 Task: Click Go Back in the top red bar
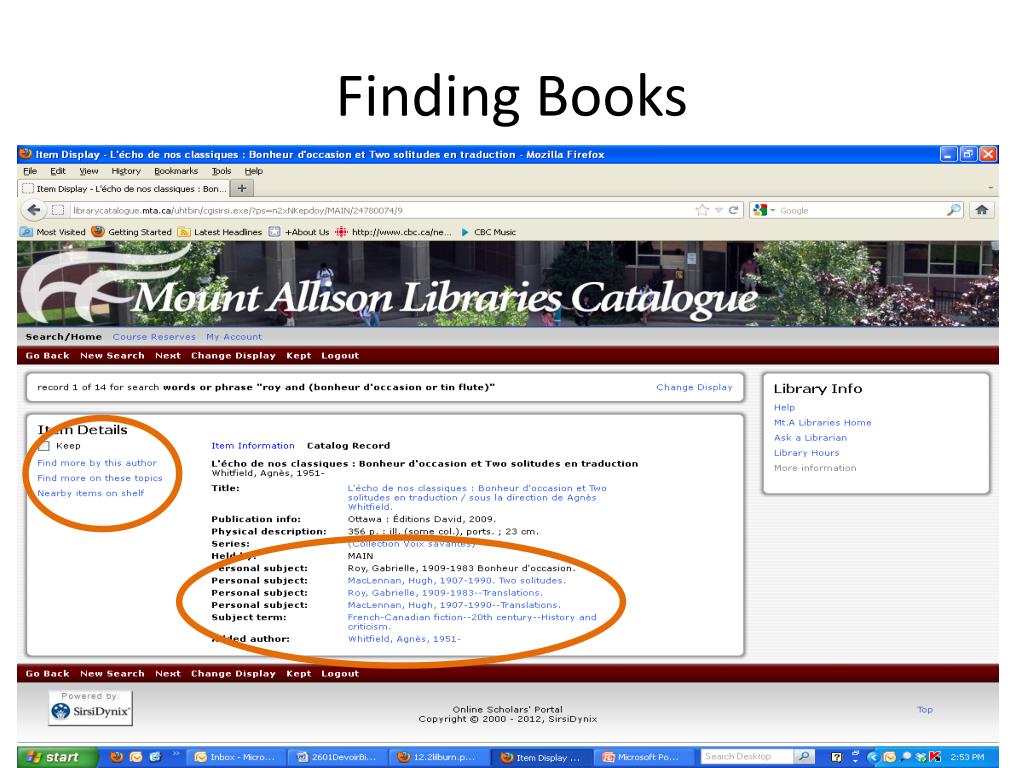click(x=47, y=356)
